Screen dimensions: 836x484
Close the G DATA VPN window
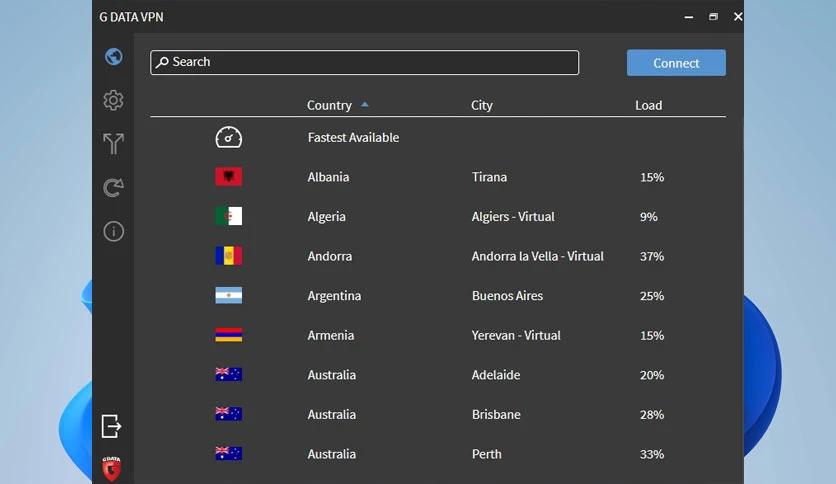(x=738, y=17)
